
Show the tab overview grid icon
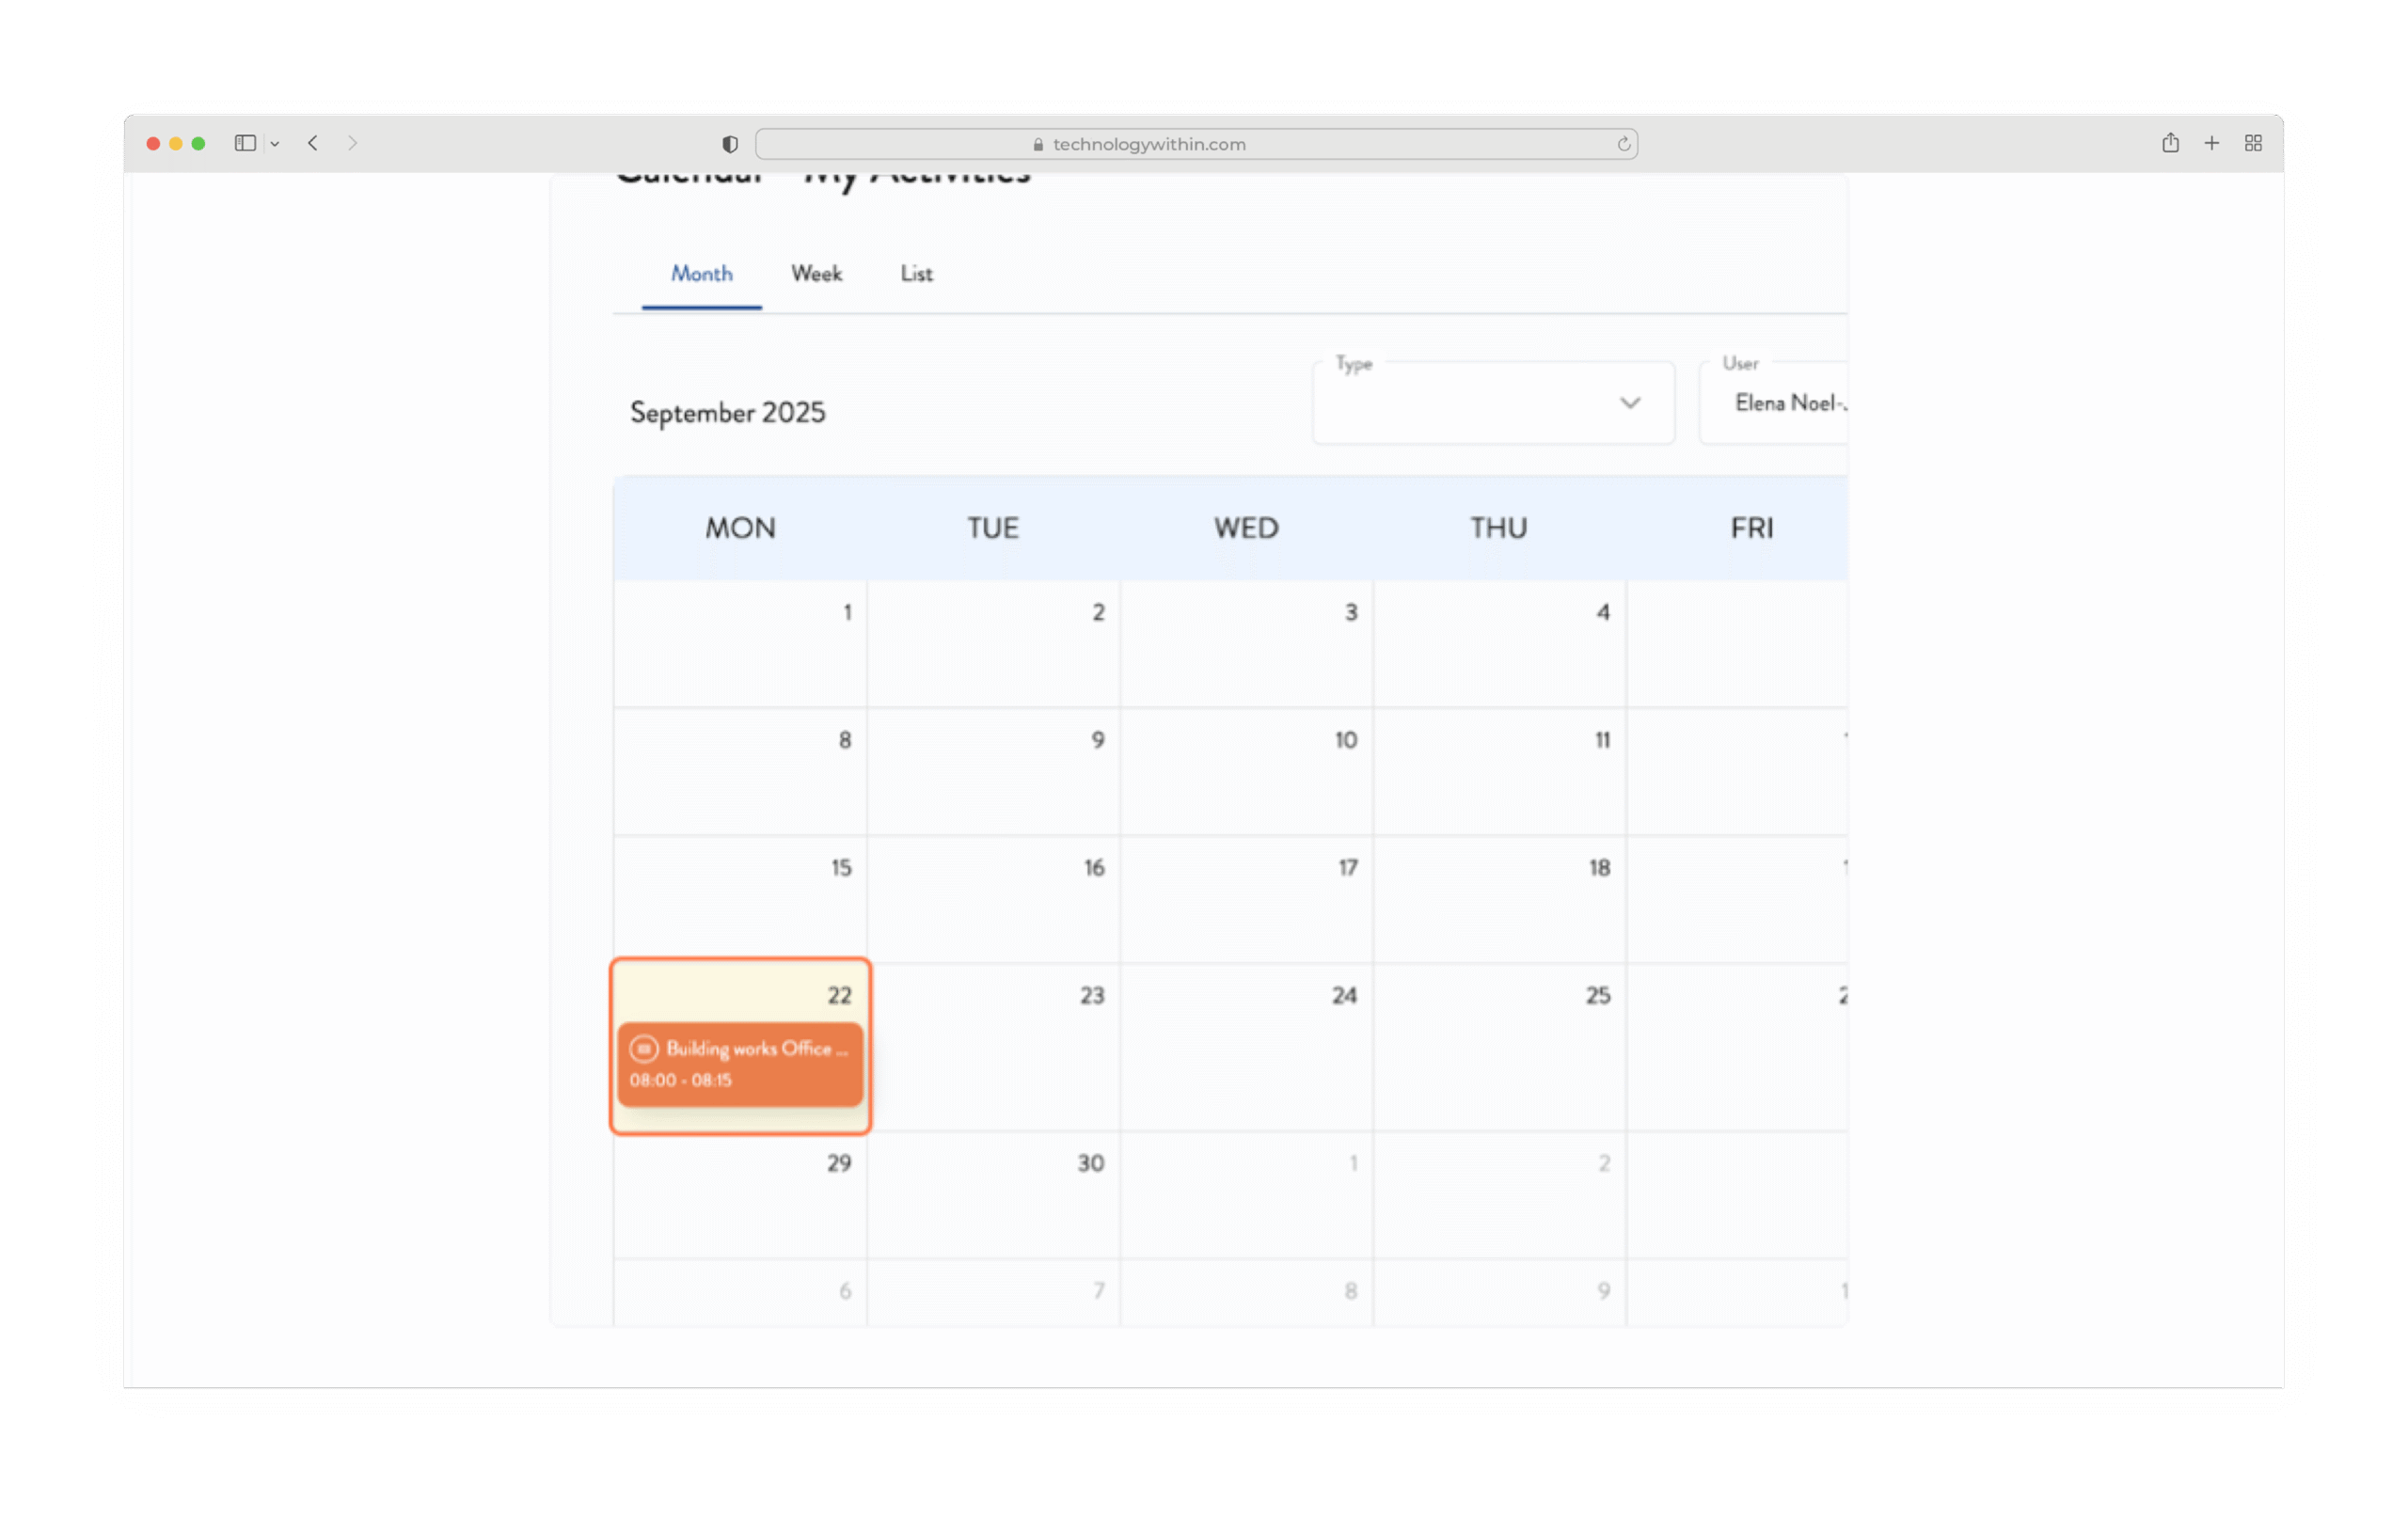[2253, 143]
